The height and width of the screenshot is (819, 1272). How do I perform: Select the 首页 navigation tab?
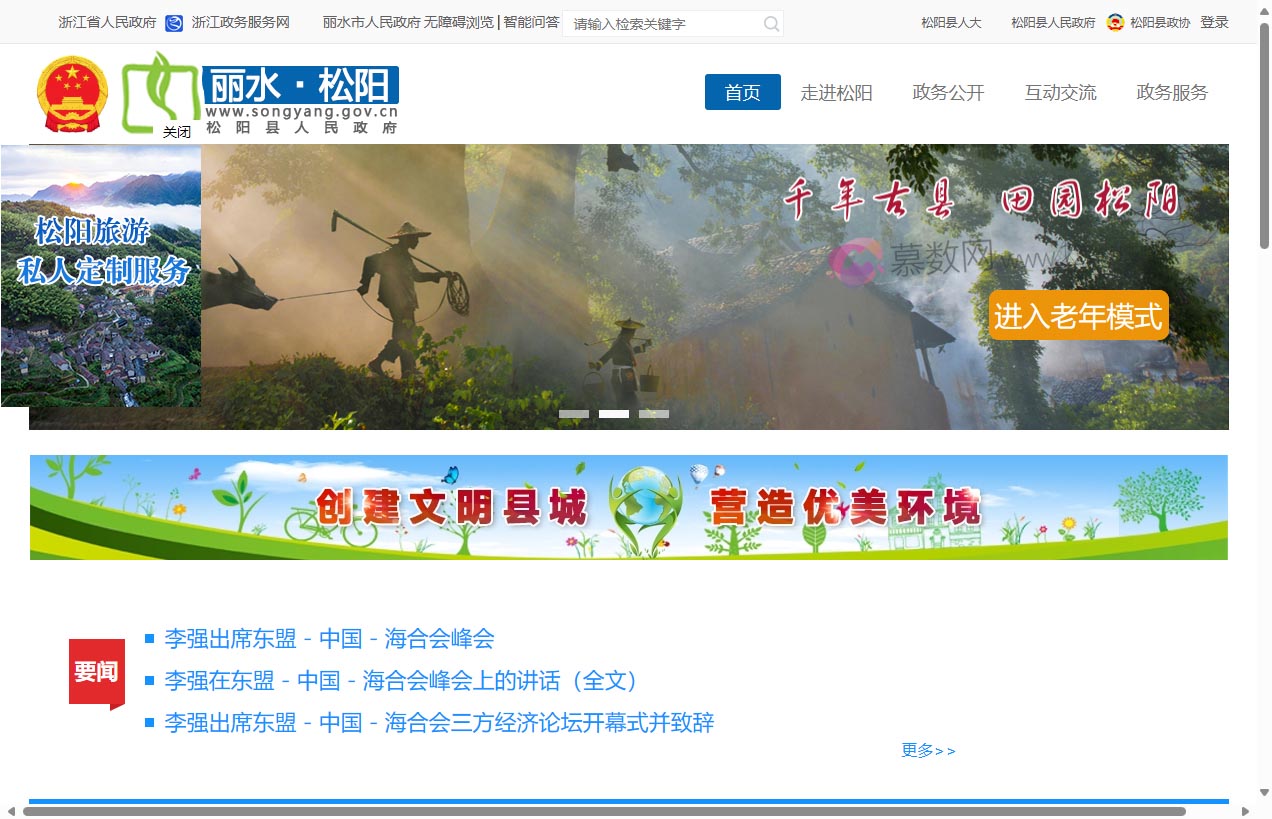(742, 92)
